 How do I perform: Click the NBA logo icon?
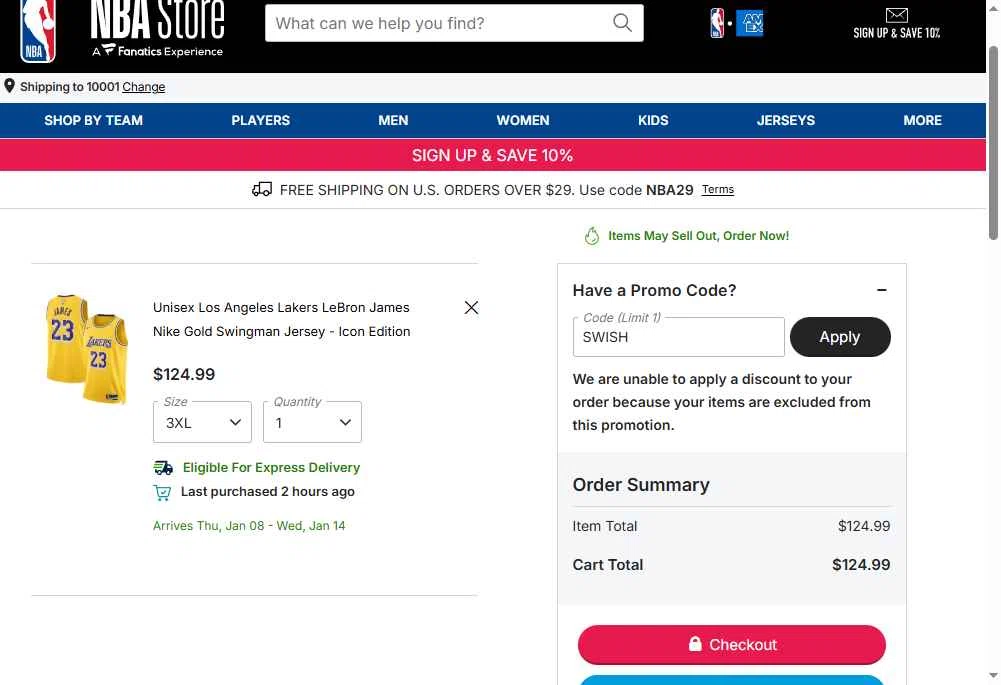pos(38,31)
